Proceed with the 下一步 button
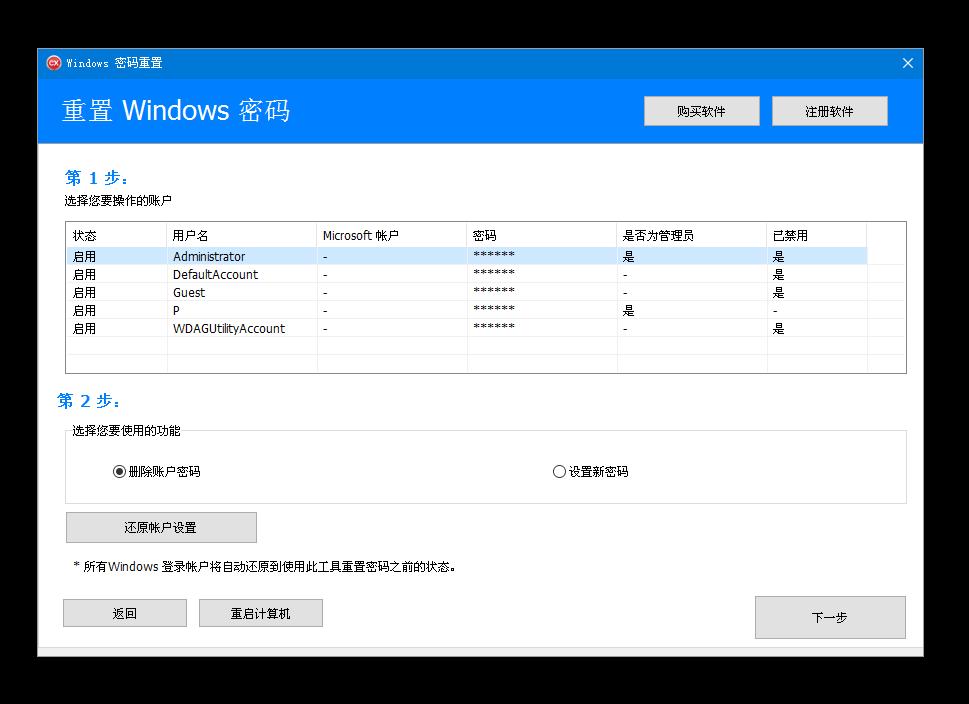969x704 pixels. (830, 617)
